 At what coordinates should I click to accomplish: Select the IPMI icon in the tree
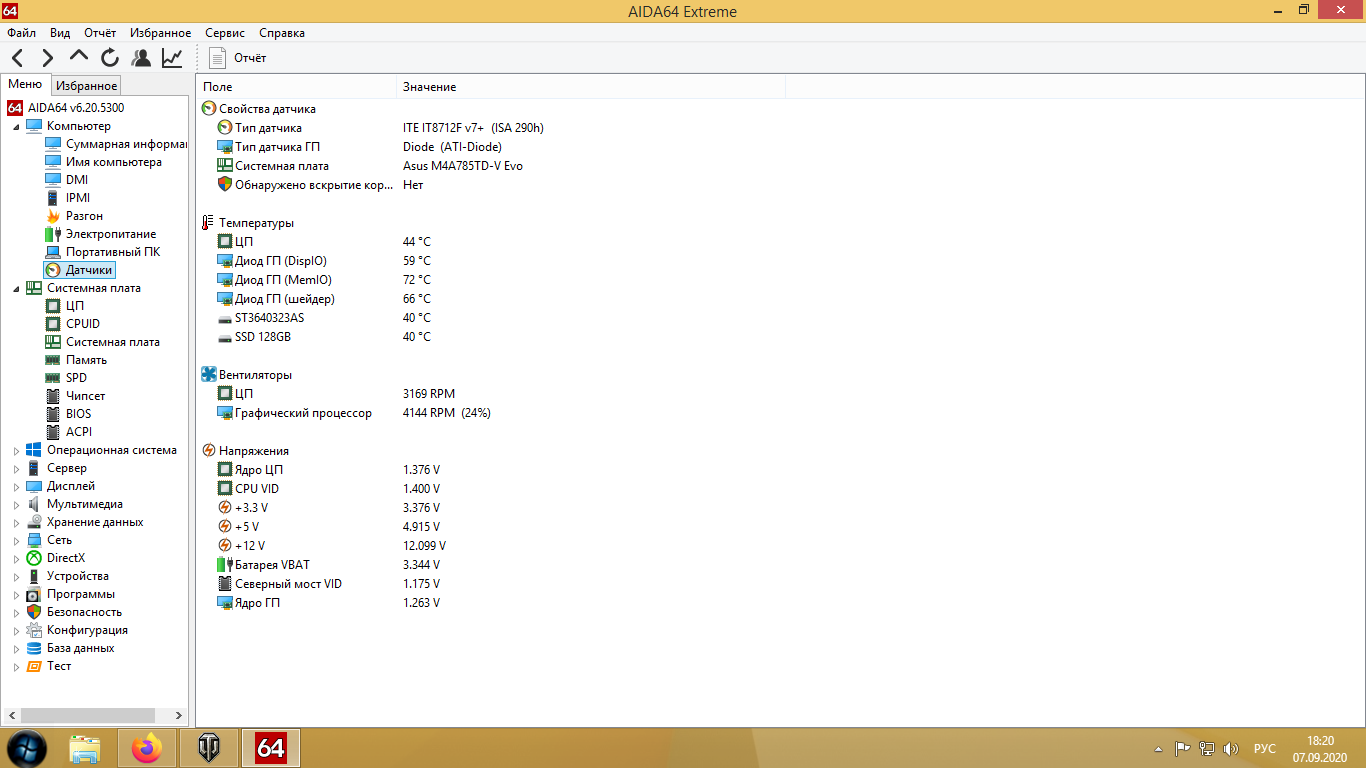tap(53, 198)
